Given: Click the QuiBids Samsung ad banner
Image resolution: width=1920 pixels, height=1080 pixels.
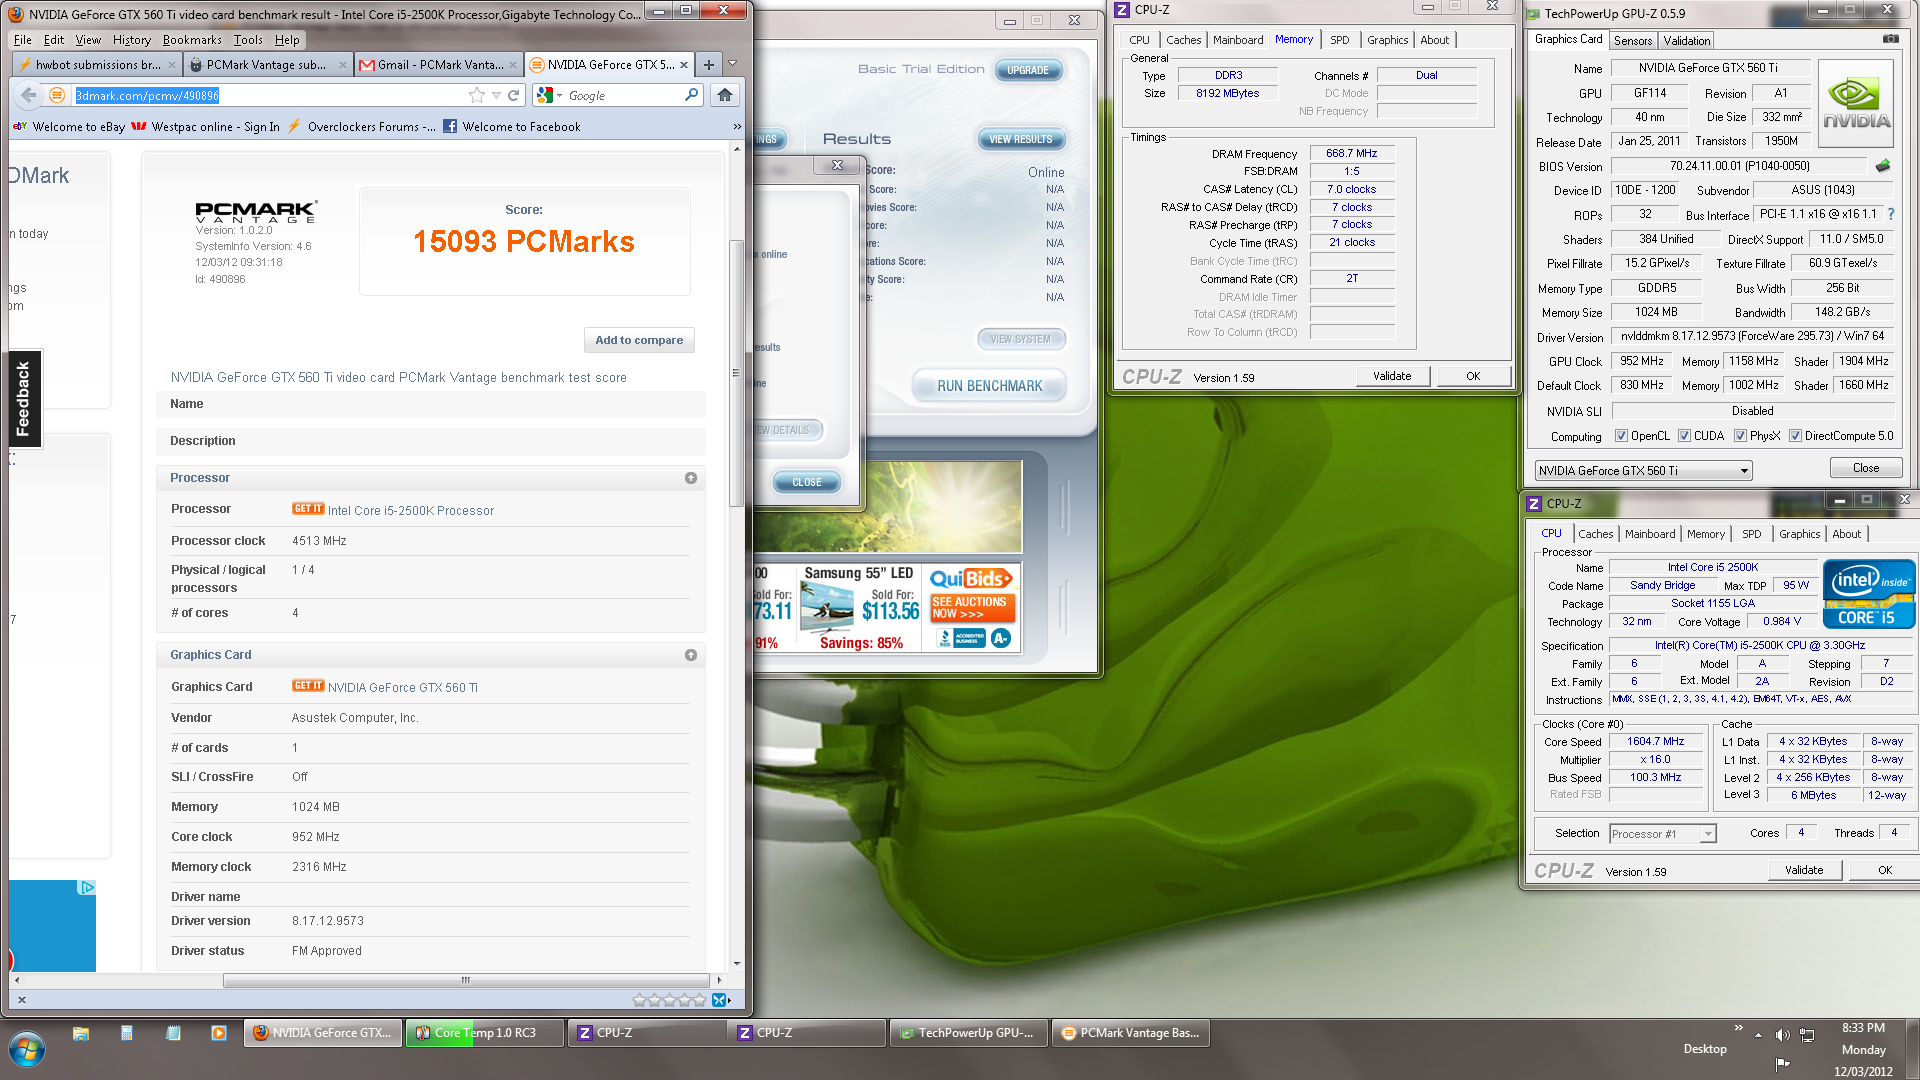Looking at the screenshot, I should tap(888, 607).
